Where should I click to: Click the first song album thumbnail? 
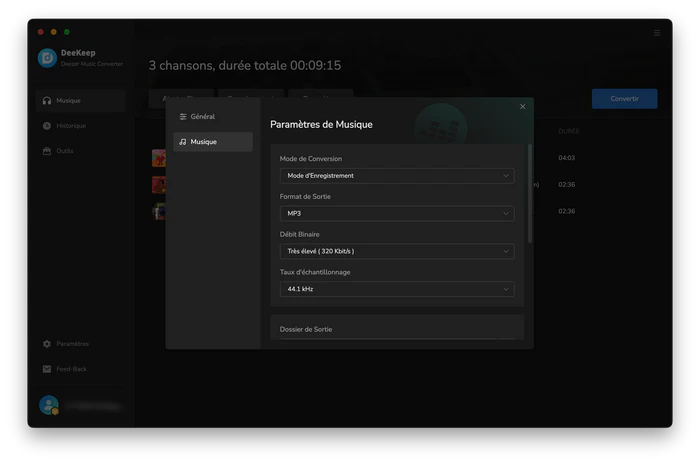159,158
